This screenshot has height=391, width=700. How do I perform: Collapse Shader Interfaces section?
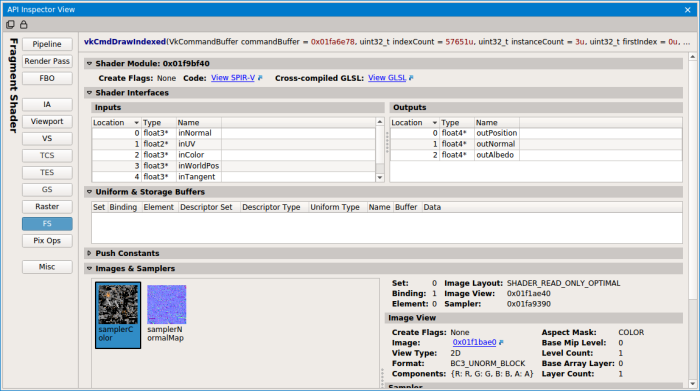tap(89, 93)
